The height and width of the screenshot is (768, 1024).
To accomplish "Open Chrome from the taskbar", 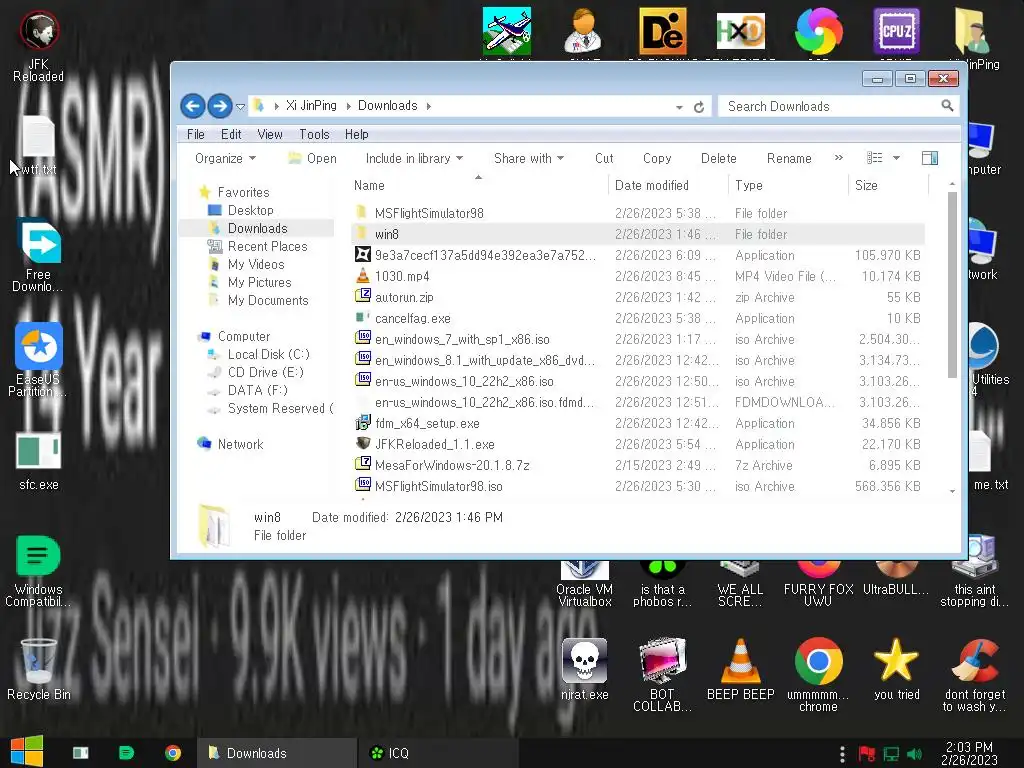I will [x=173, y=753].
